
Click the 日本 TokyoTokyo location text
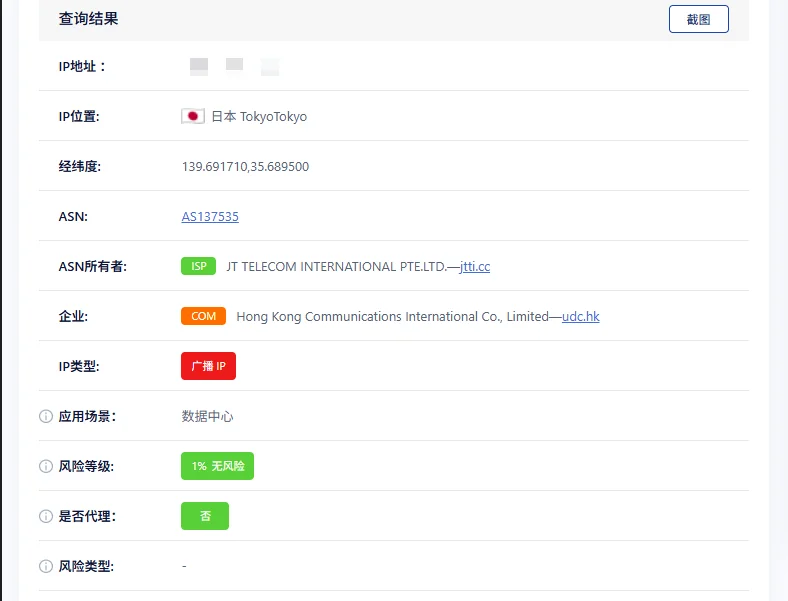point(259,116)
